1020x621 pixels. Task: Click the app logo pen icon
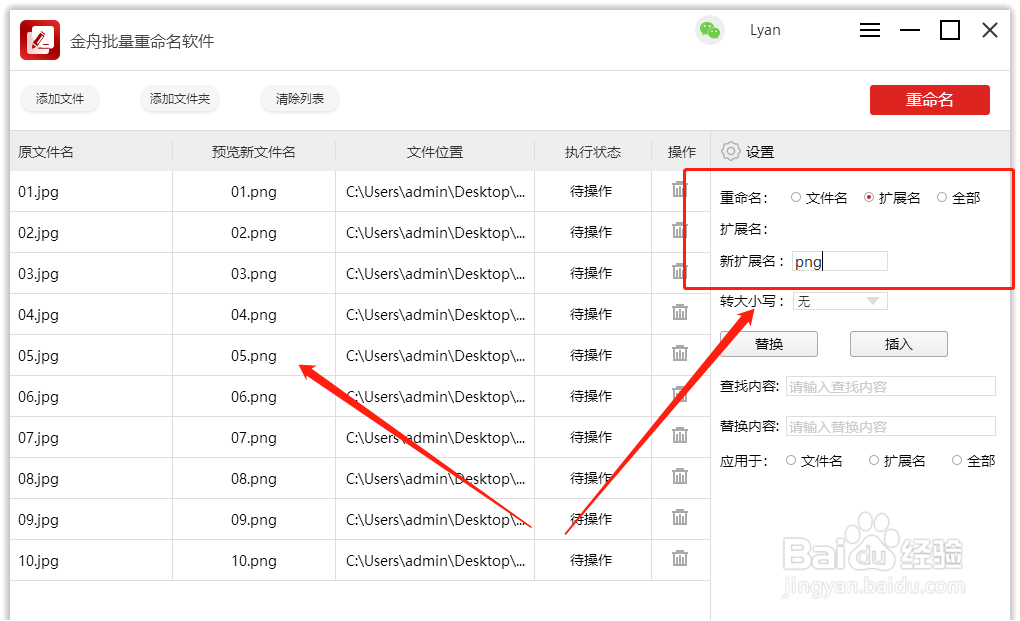(38, 30)
